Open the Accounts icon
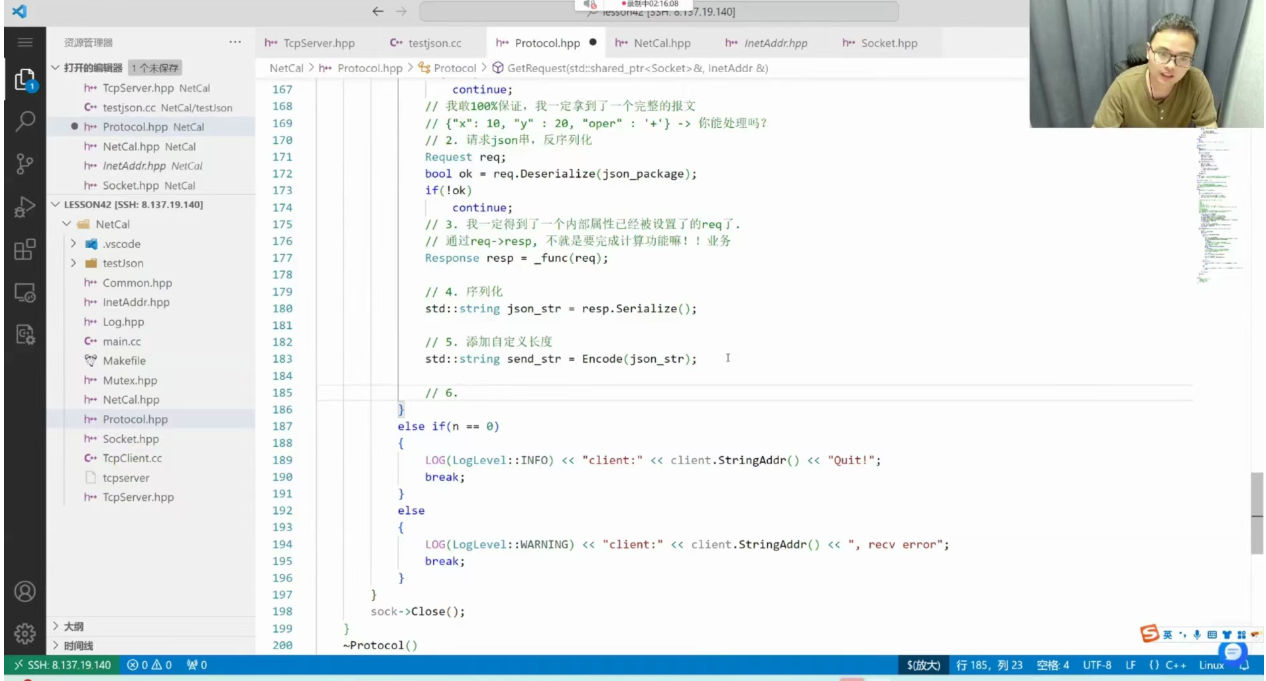 click(x=25, y=592)
